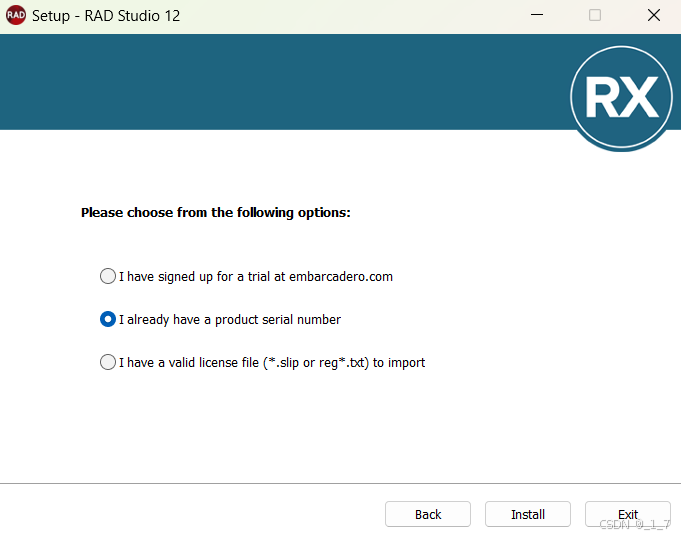Image resolution: width=681 pixels, height=538 pixels.
Task: Click the 'Setup - RAD Studio 12' window title
Action: [x=106, y=16]
